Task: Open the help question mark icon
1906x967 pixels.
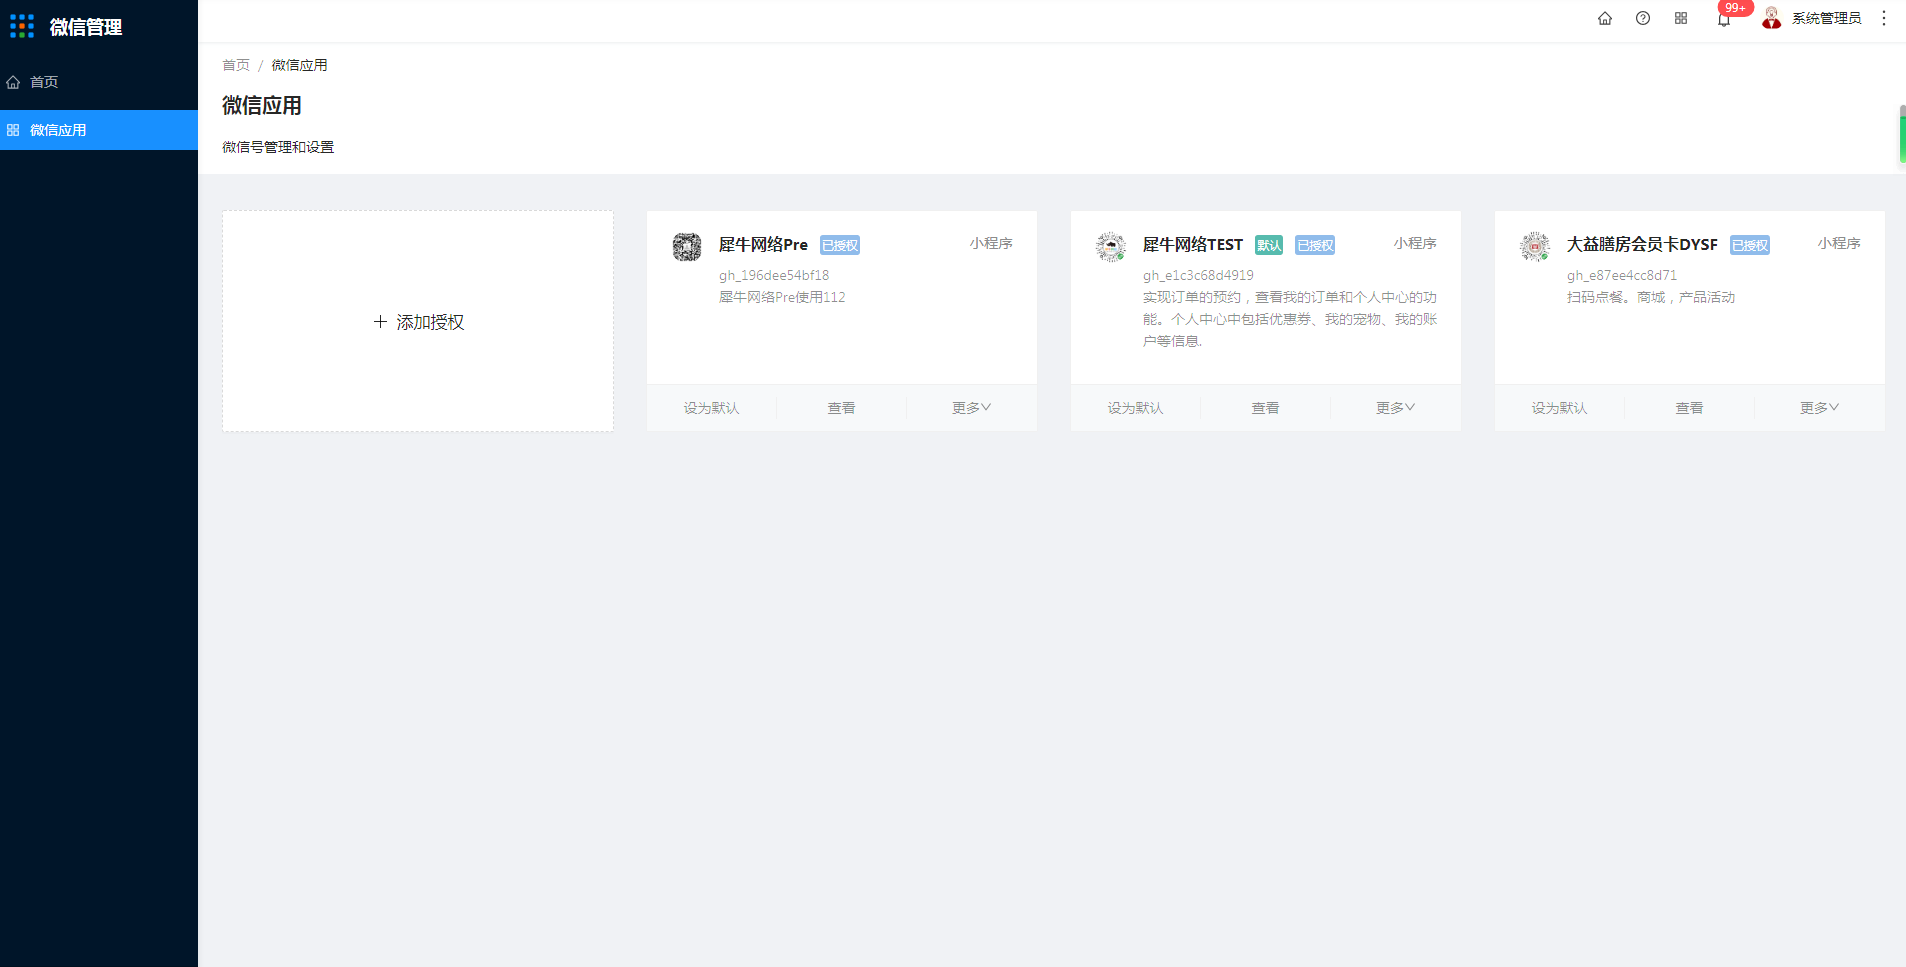Action: (1643, 18)
